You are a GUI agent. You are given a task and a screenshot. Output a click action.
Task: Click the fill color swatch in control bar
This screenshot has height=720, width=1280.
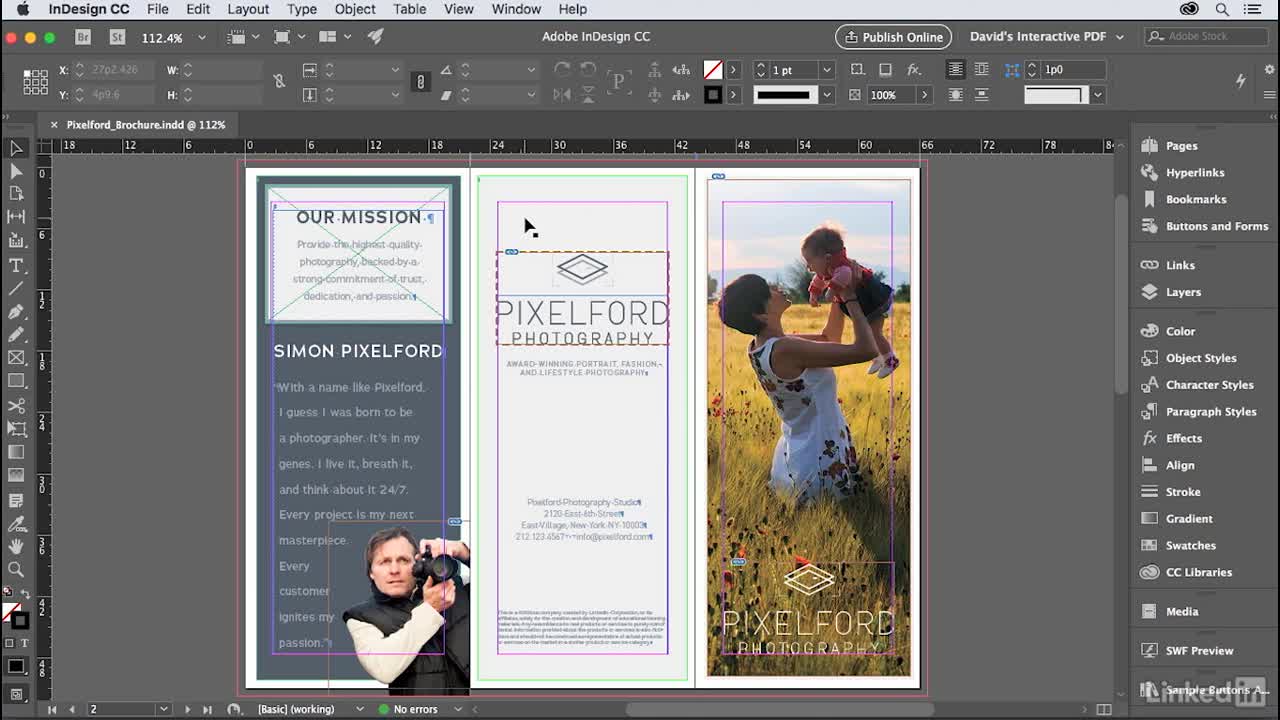713,70
